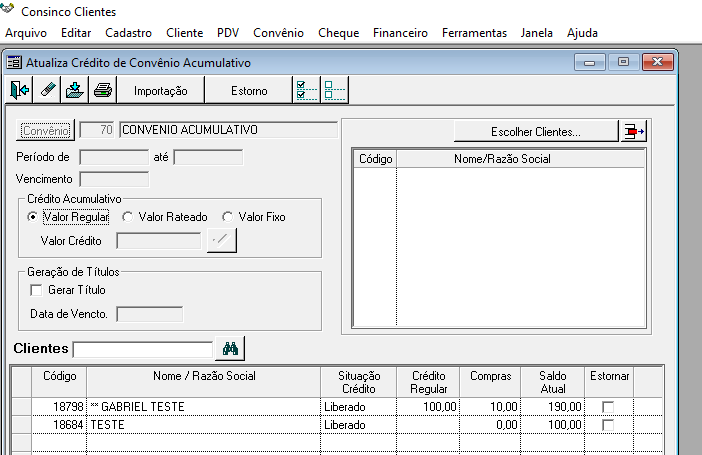Click the select all checkmarks icon
This screenshot has height=455, width=702.
click(307, 90)
